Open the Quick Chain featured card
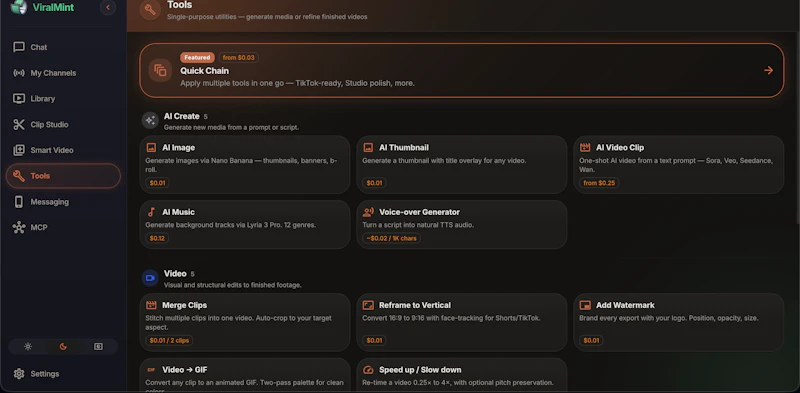Image resolution: width=800 pixels, height=393 pixels. [462, 70]
